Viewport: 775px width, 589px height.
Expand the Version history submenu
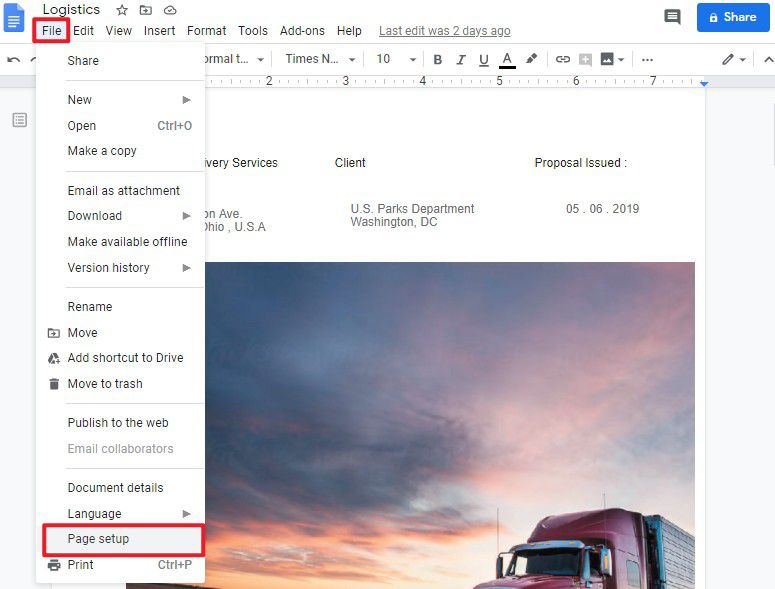[x=120, y=268]
